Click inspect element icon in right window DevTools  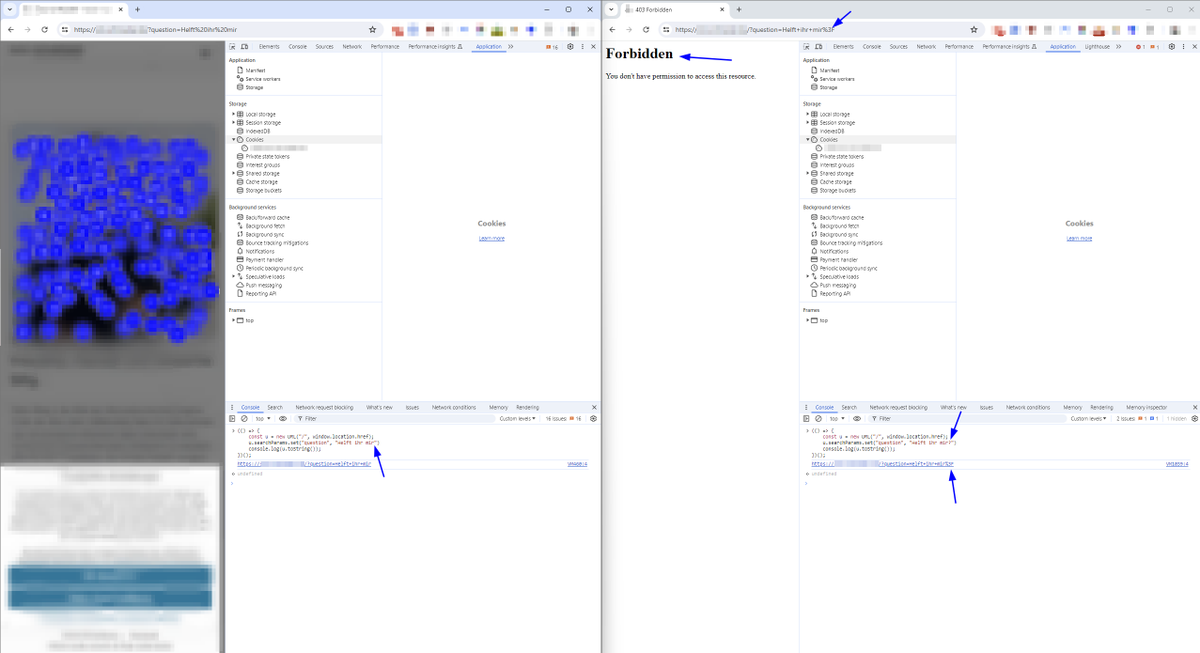806,47
